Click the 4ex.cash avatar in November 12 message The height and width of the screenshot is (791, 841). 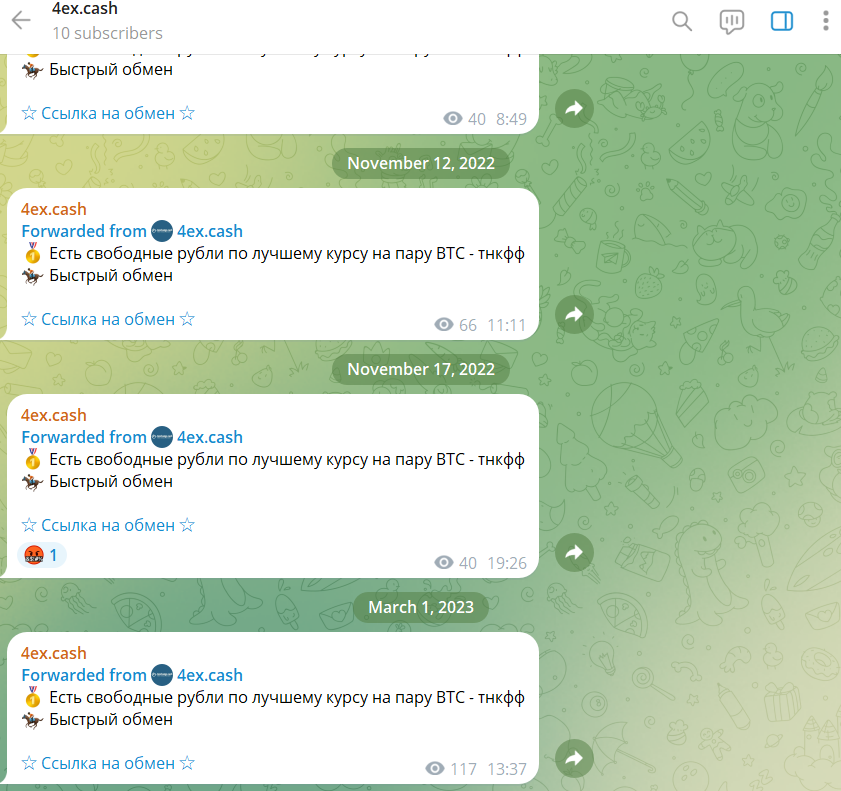point(162,231)
